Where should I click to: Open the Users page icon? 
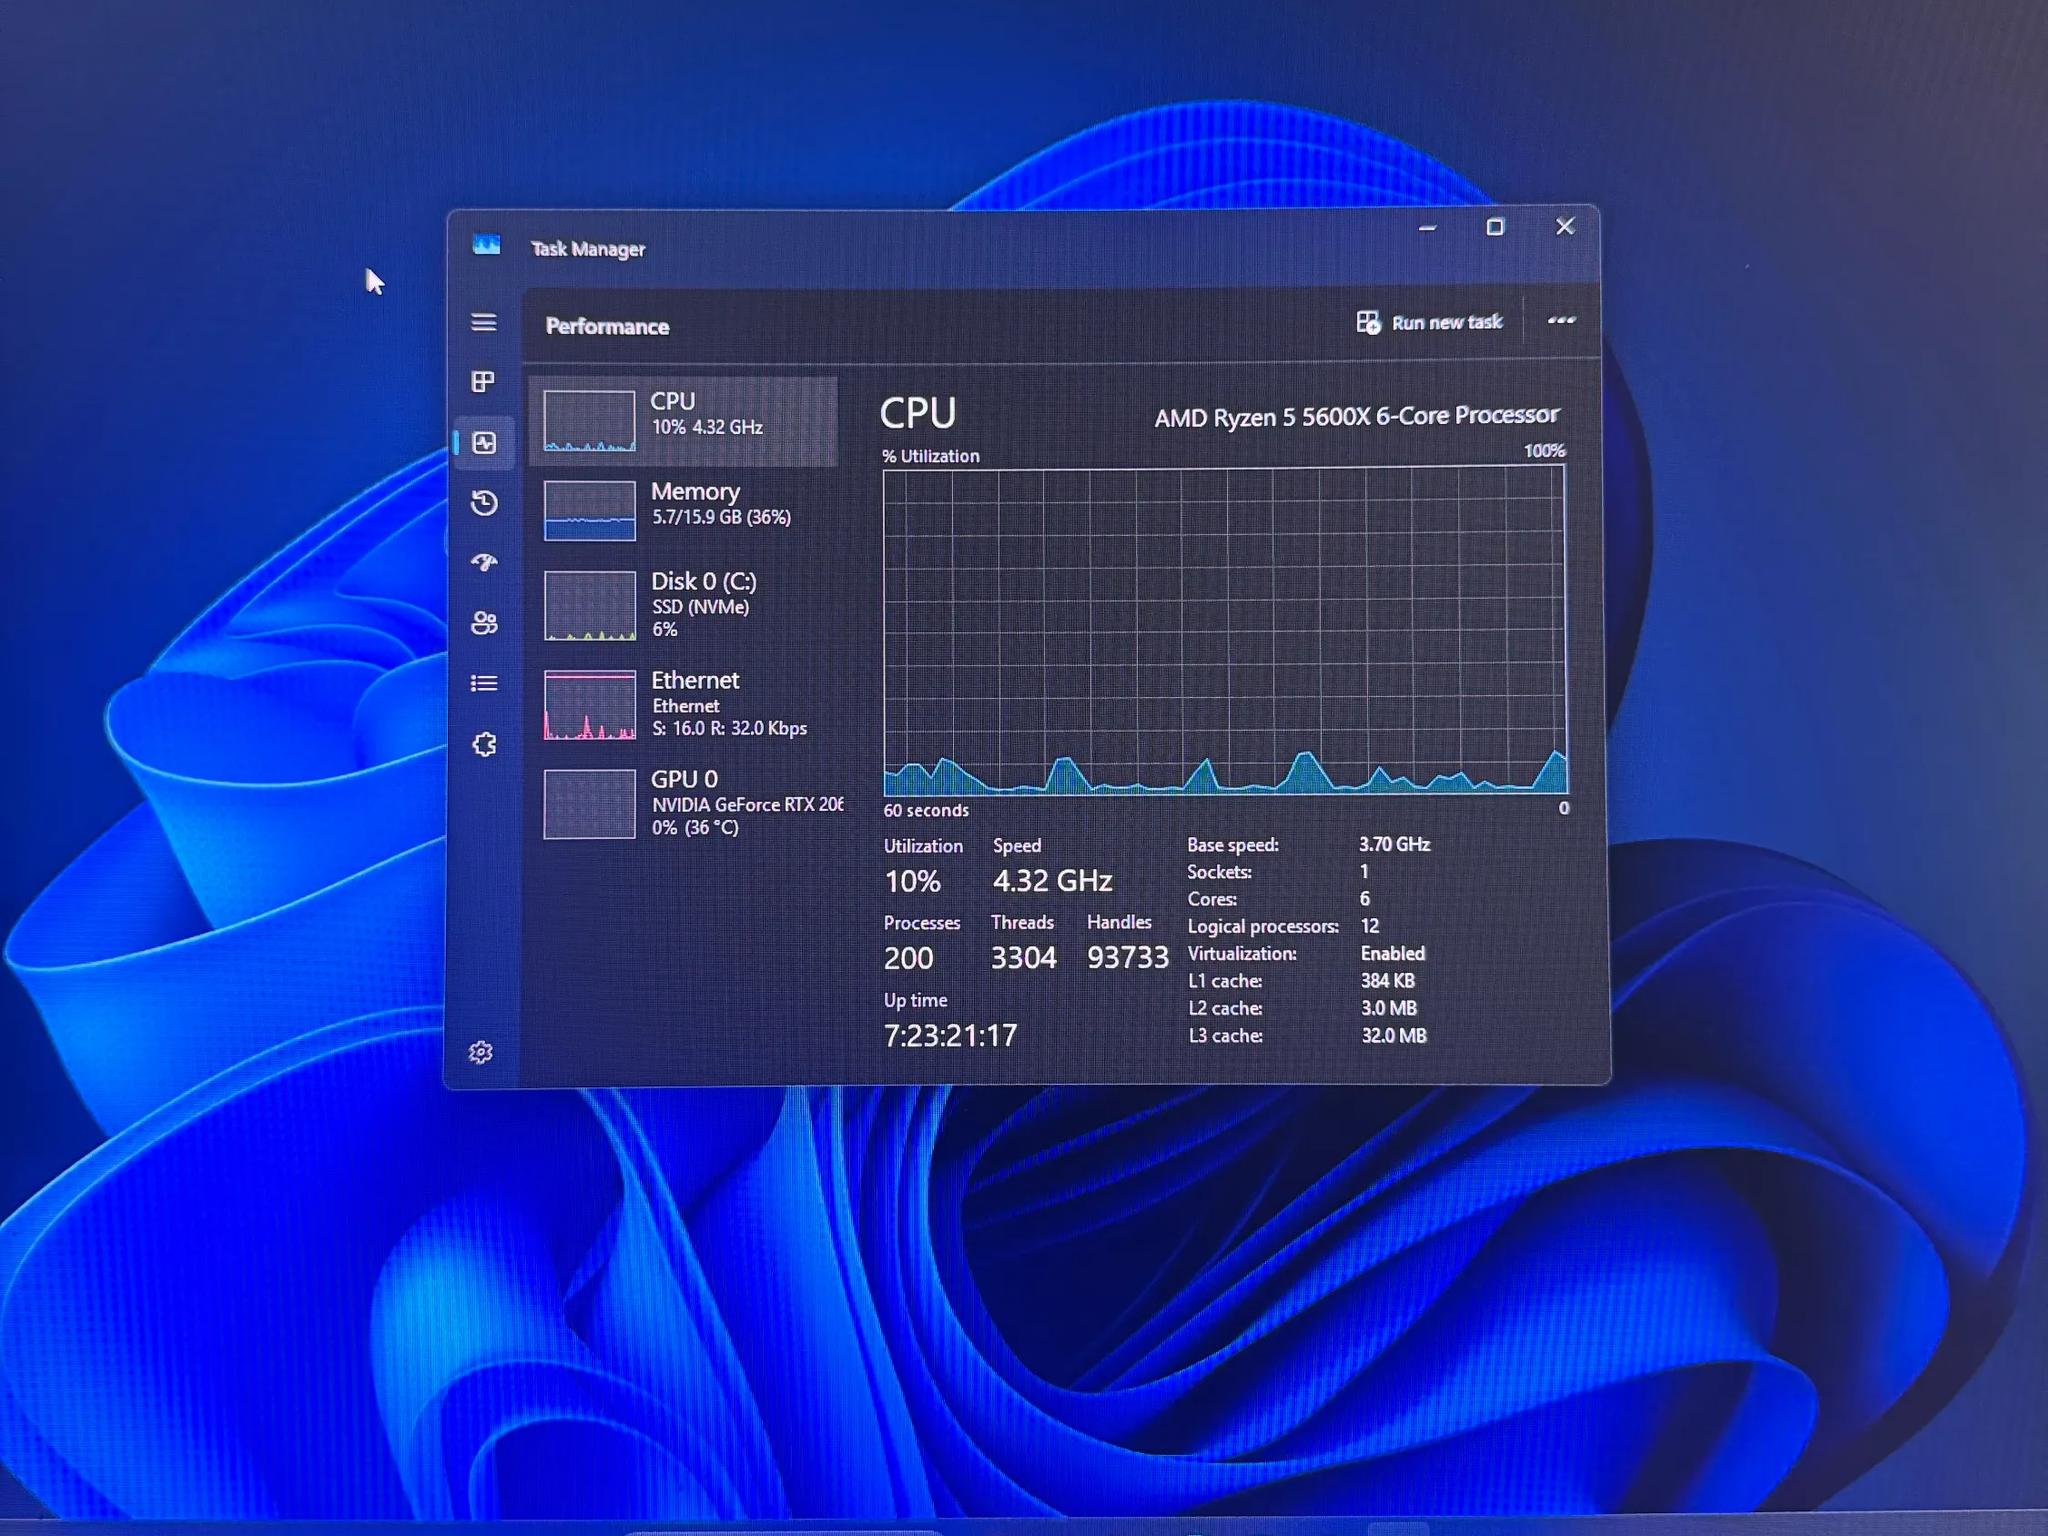pos(485,623)
